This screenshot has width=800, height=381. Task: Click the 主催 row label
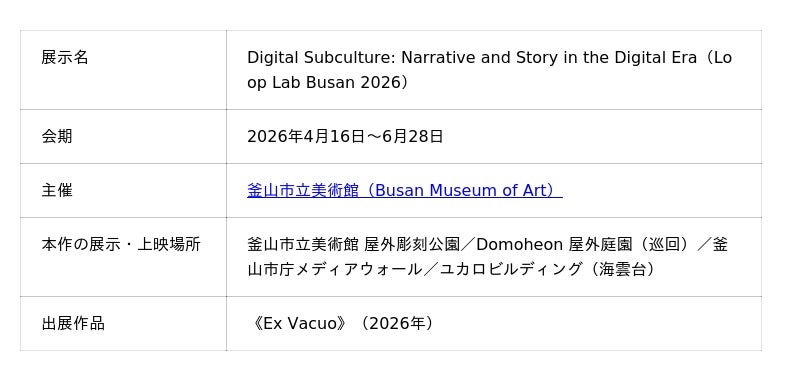[57, 190]
